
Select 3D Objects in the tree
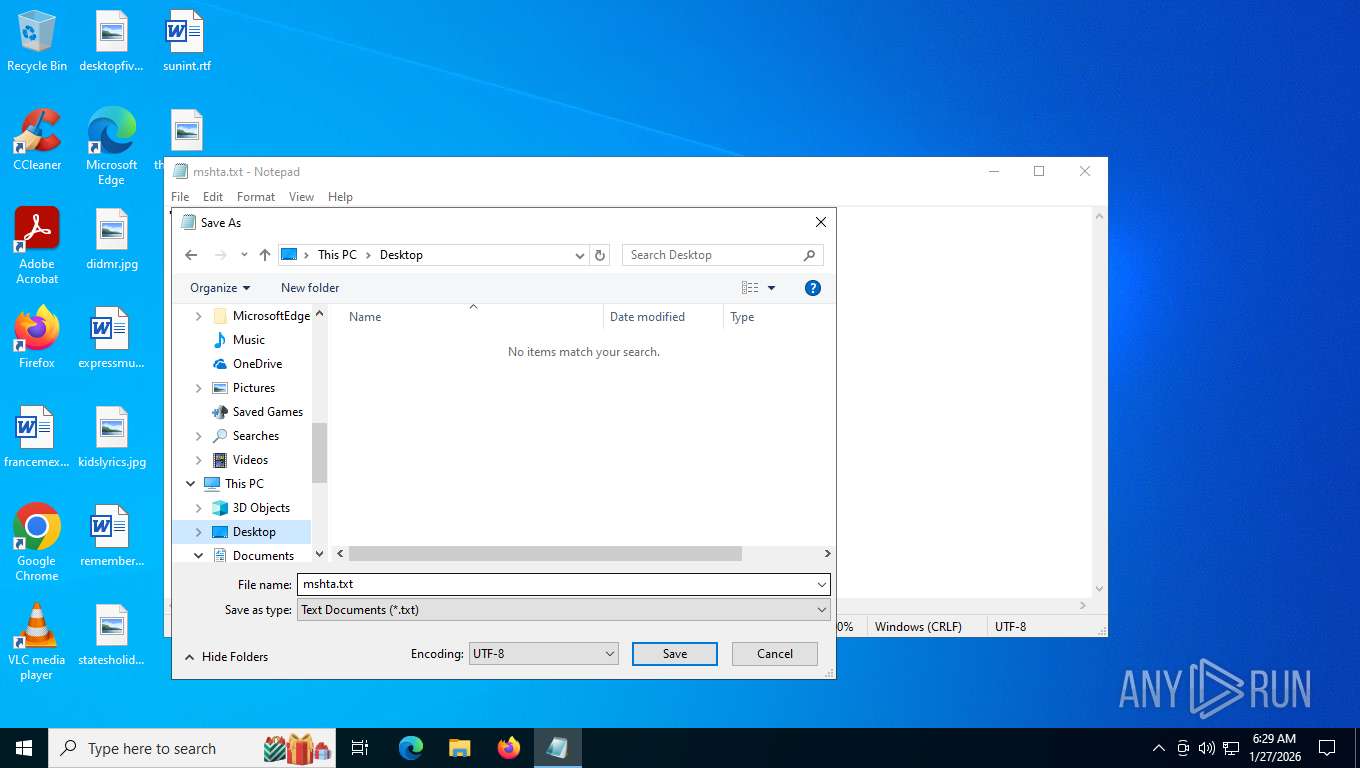click(261, 508)
